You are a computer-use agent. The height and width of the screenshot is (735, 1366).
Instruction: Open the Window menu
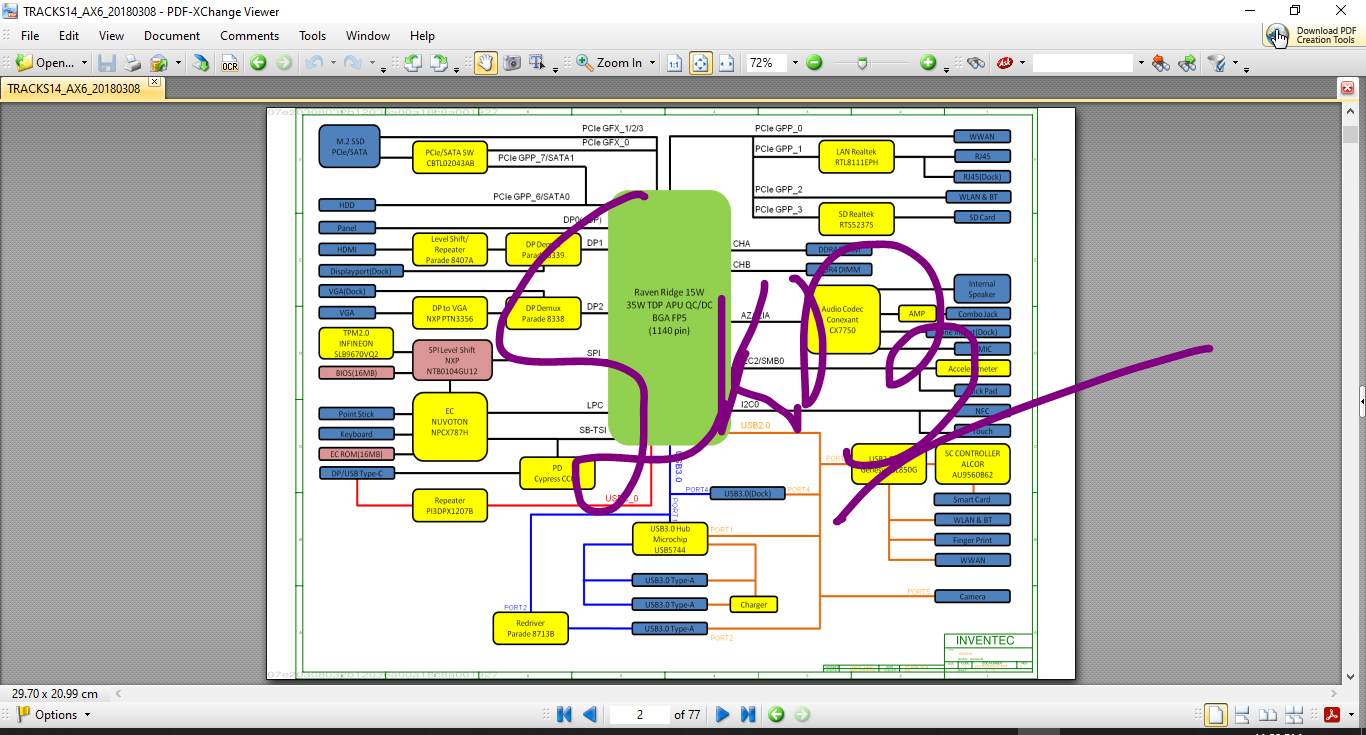click(368, 36)
